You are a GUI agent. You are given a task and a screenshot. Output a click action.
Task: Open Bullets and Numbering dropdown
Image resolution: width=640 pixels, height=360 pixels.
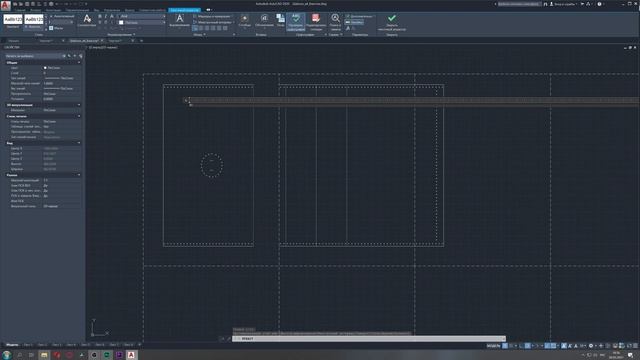[213, 16]
